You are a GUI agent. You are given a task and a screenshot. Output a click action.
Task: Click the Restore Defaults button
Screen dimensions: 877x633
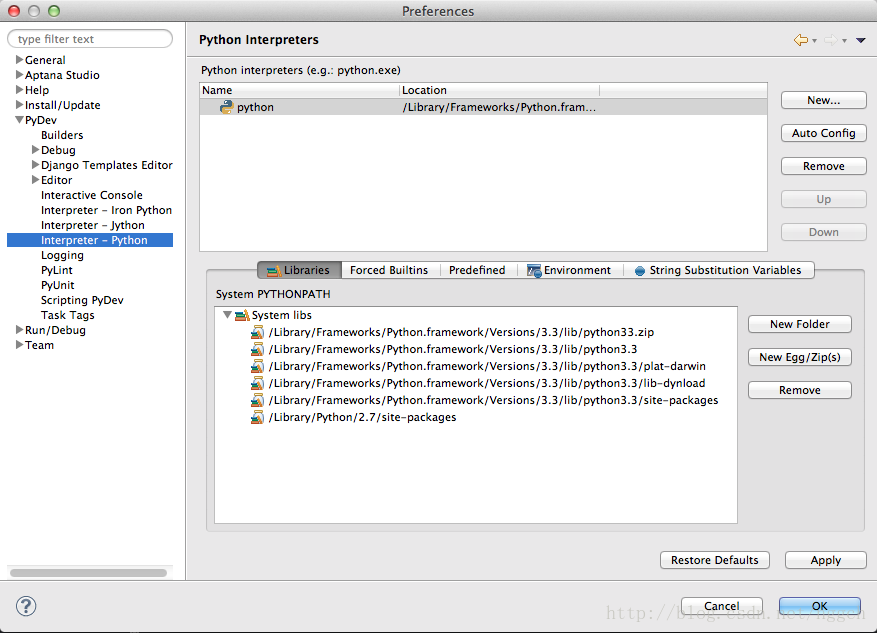point(715,560)
